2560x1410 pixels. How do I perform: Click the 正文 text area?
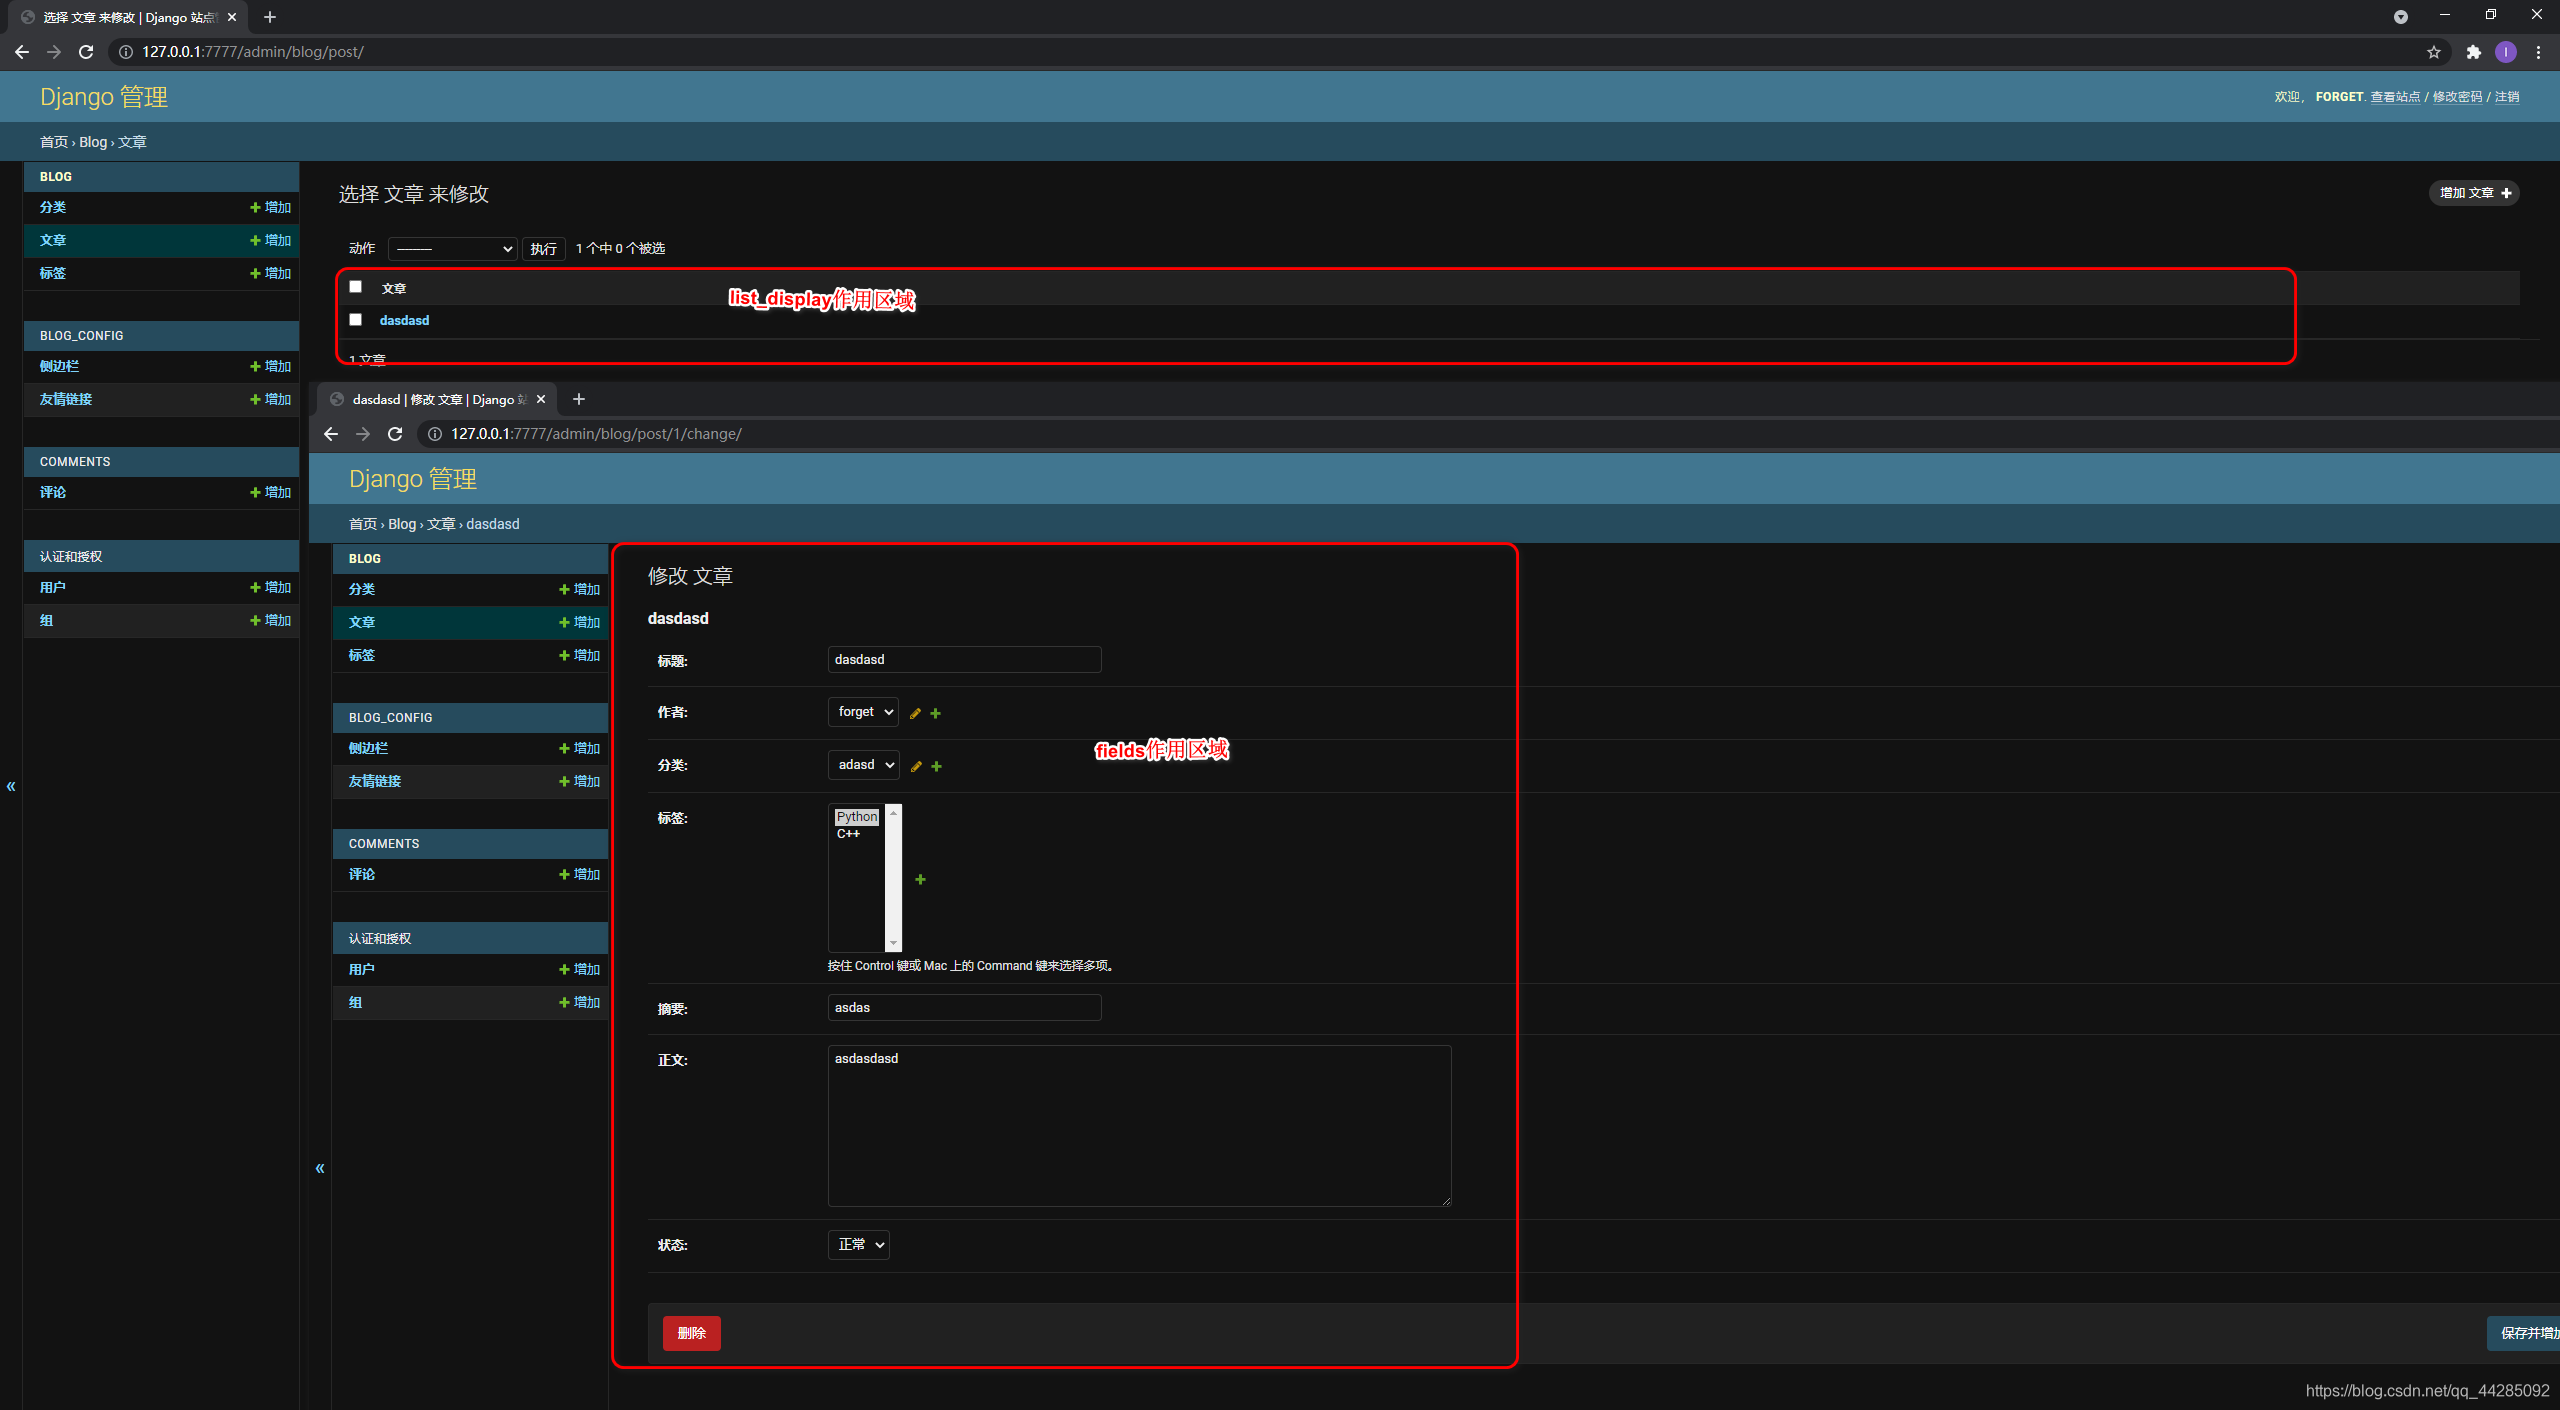click(1139, 1125)
